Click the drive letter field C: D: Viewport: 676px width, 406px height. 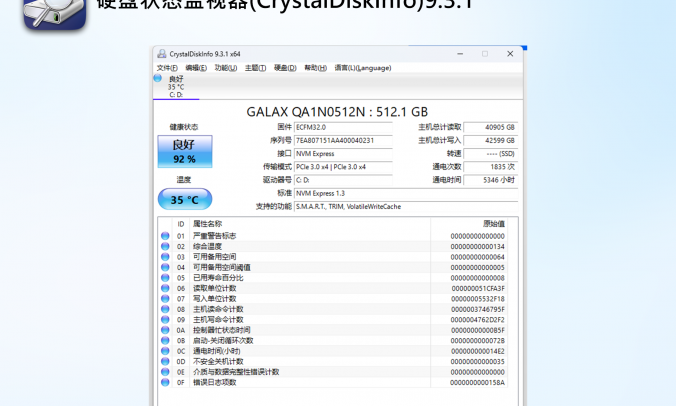pos(343,180)
